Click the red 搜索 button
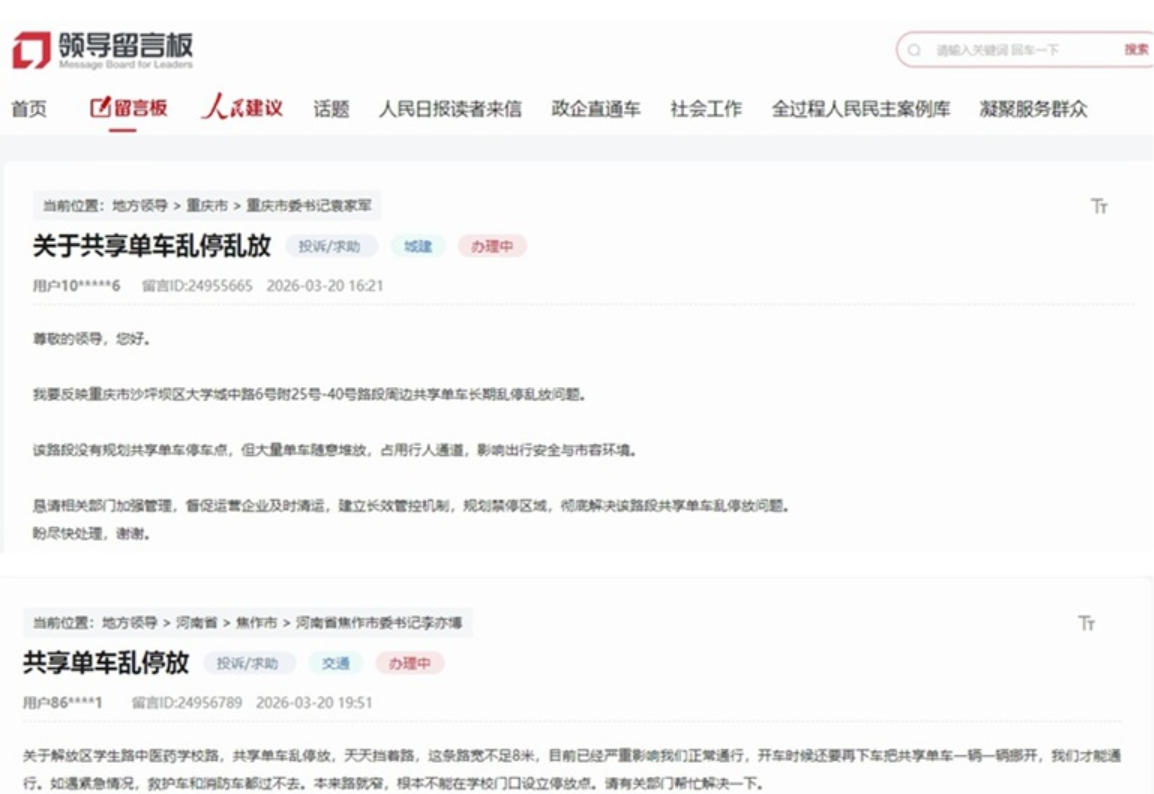Screen dimensions: 1154x794 [x=1136, y=49]
